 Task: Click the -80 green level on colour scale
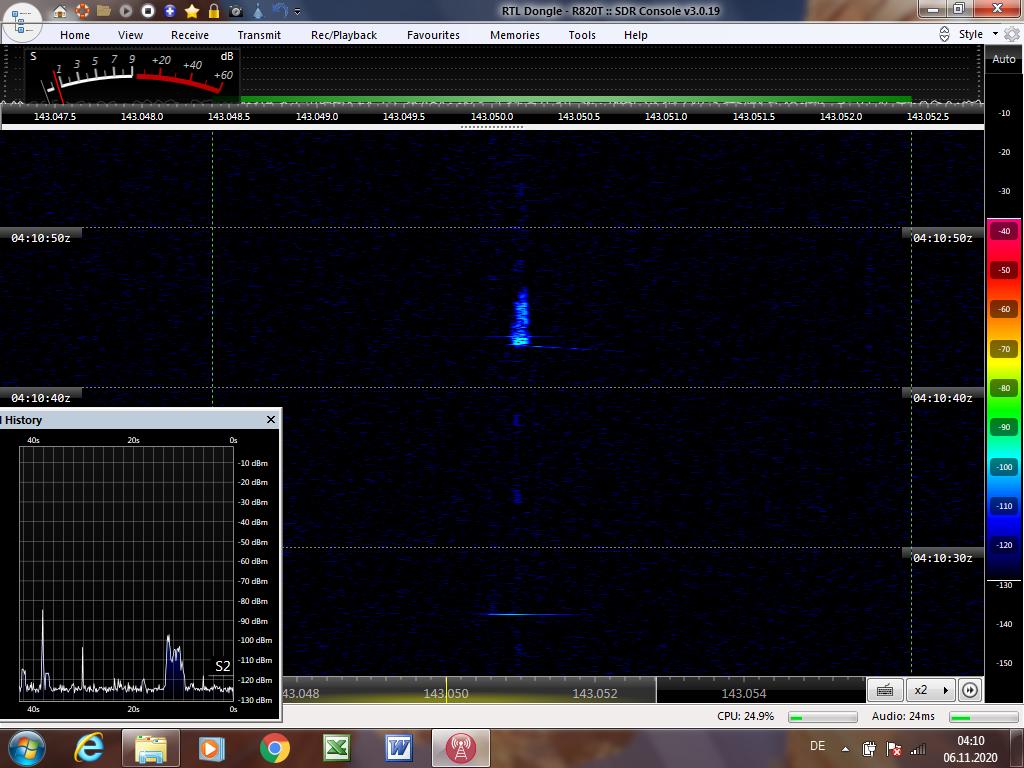(1004, 388)
